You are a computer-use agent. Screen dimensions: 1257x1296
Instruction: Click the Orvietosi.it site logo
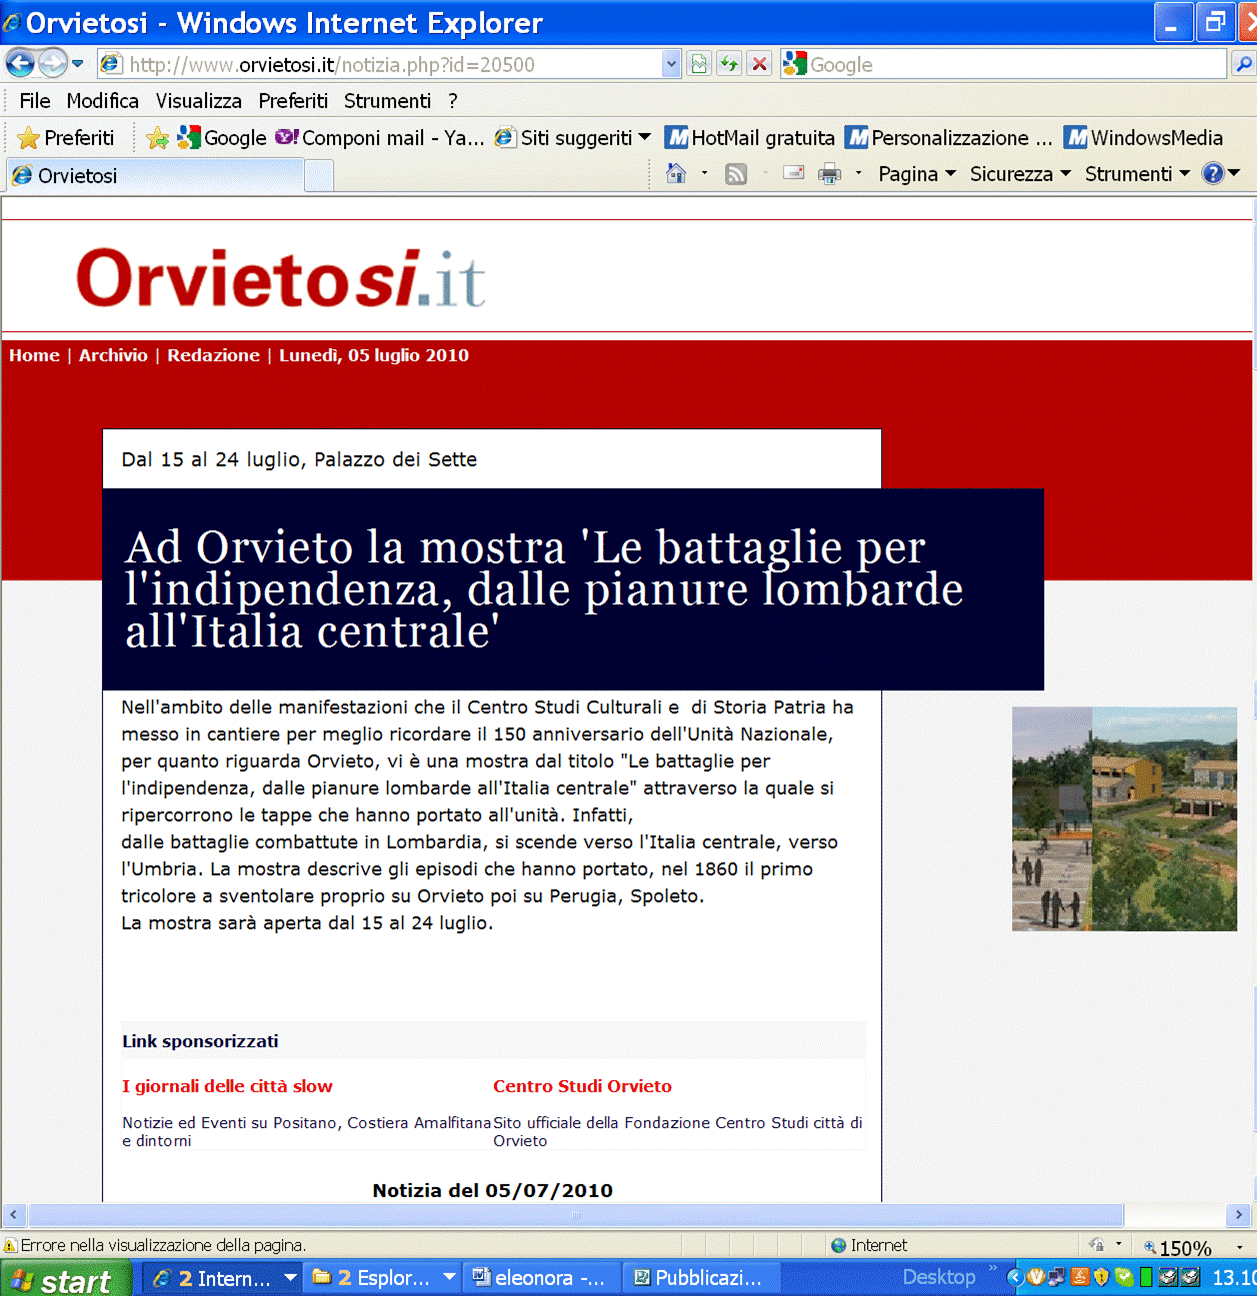coord(281,278)
